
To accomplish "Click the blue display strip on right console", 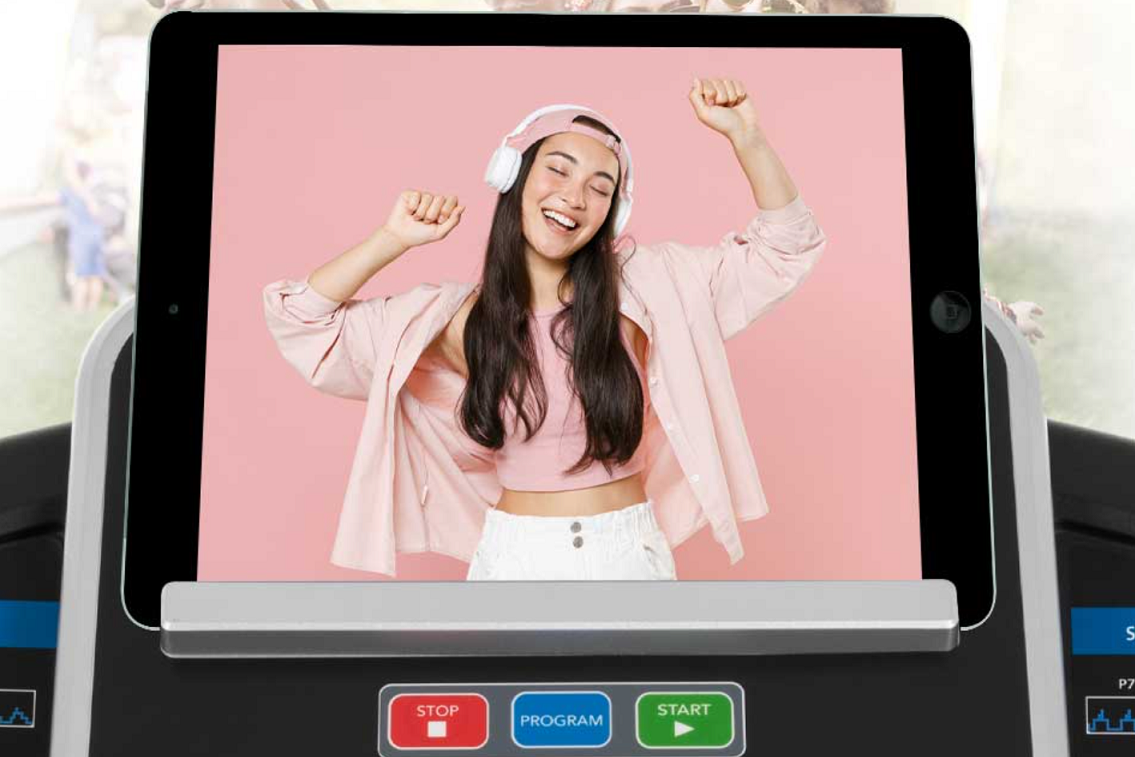I will [x=1104, y=631].
